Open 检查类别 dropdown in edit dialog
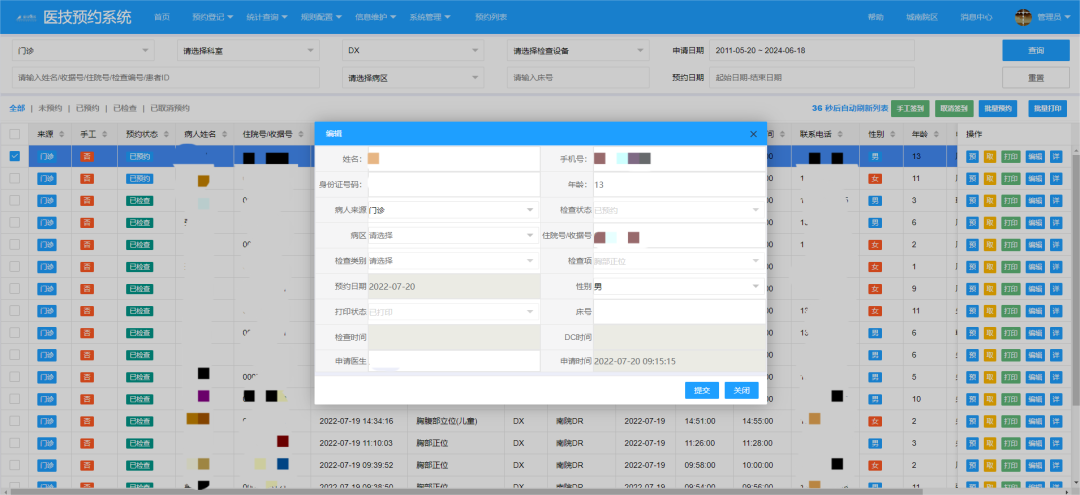This screenshot has width=1080, height=495. tap(453, 260)
